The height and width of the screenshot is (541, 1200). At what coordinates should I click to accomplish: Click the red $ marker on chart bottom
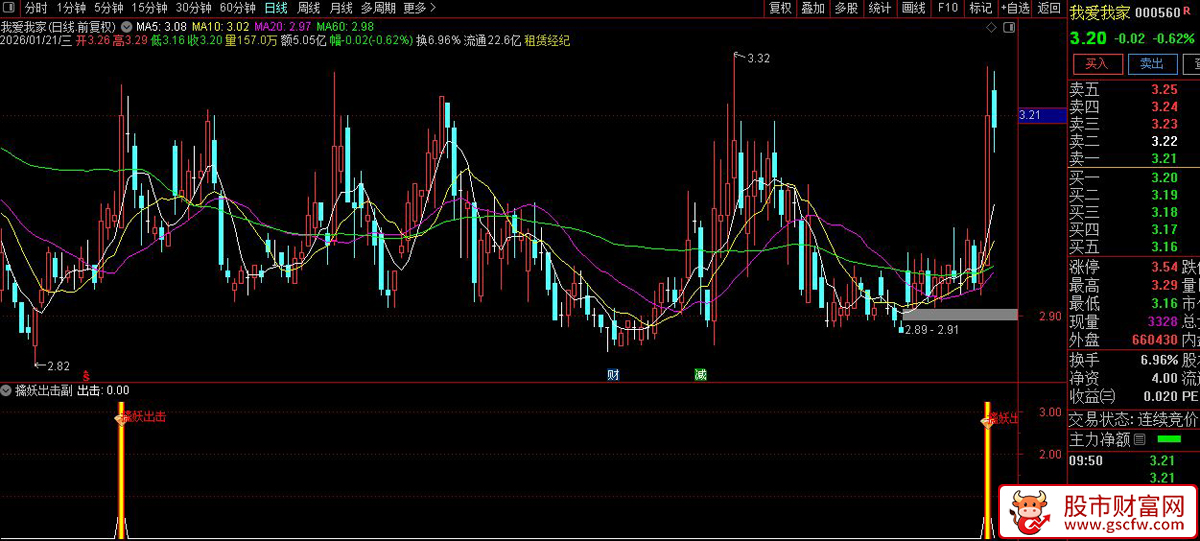(x=85, y=375)
